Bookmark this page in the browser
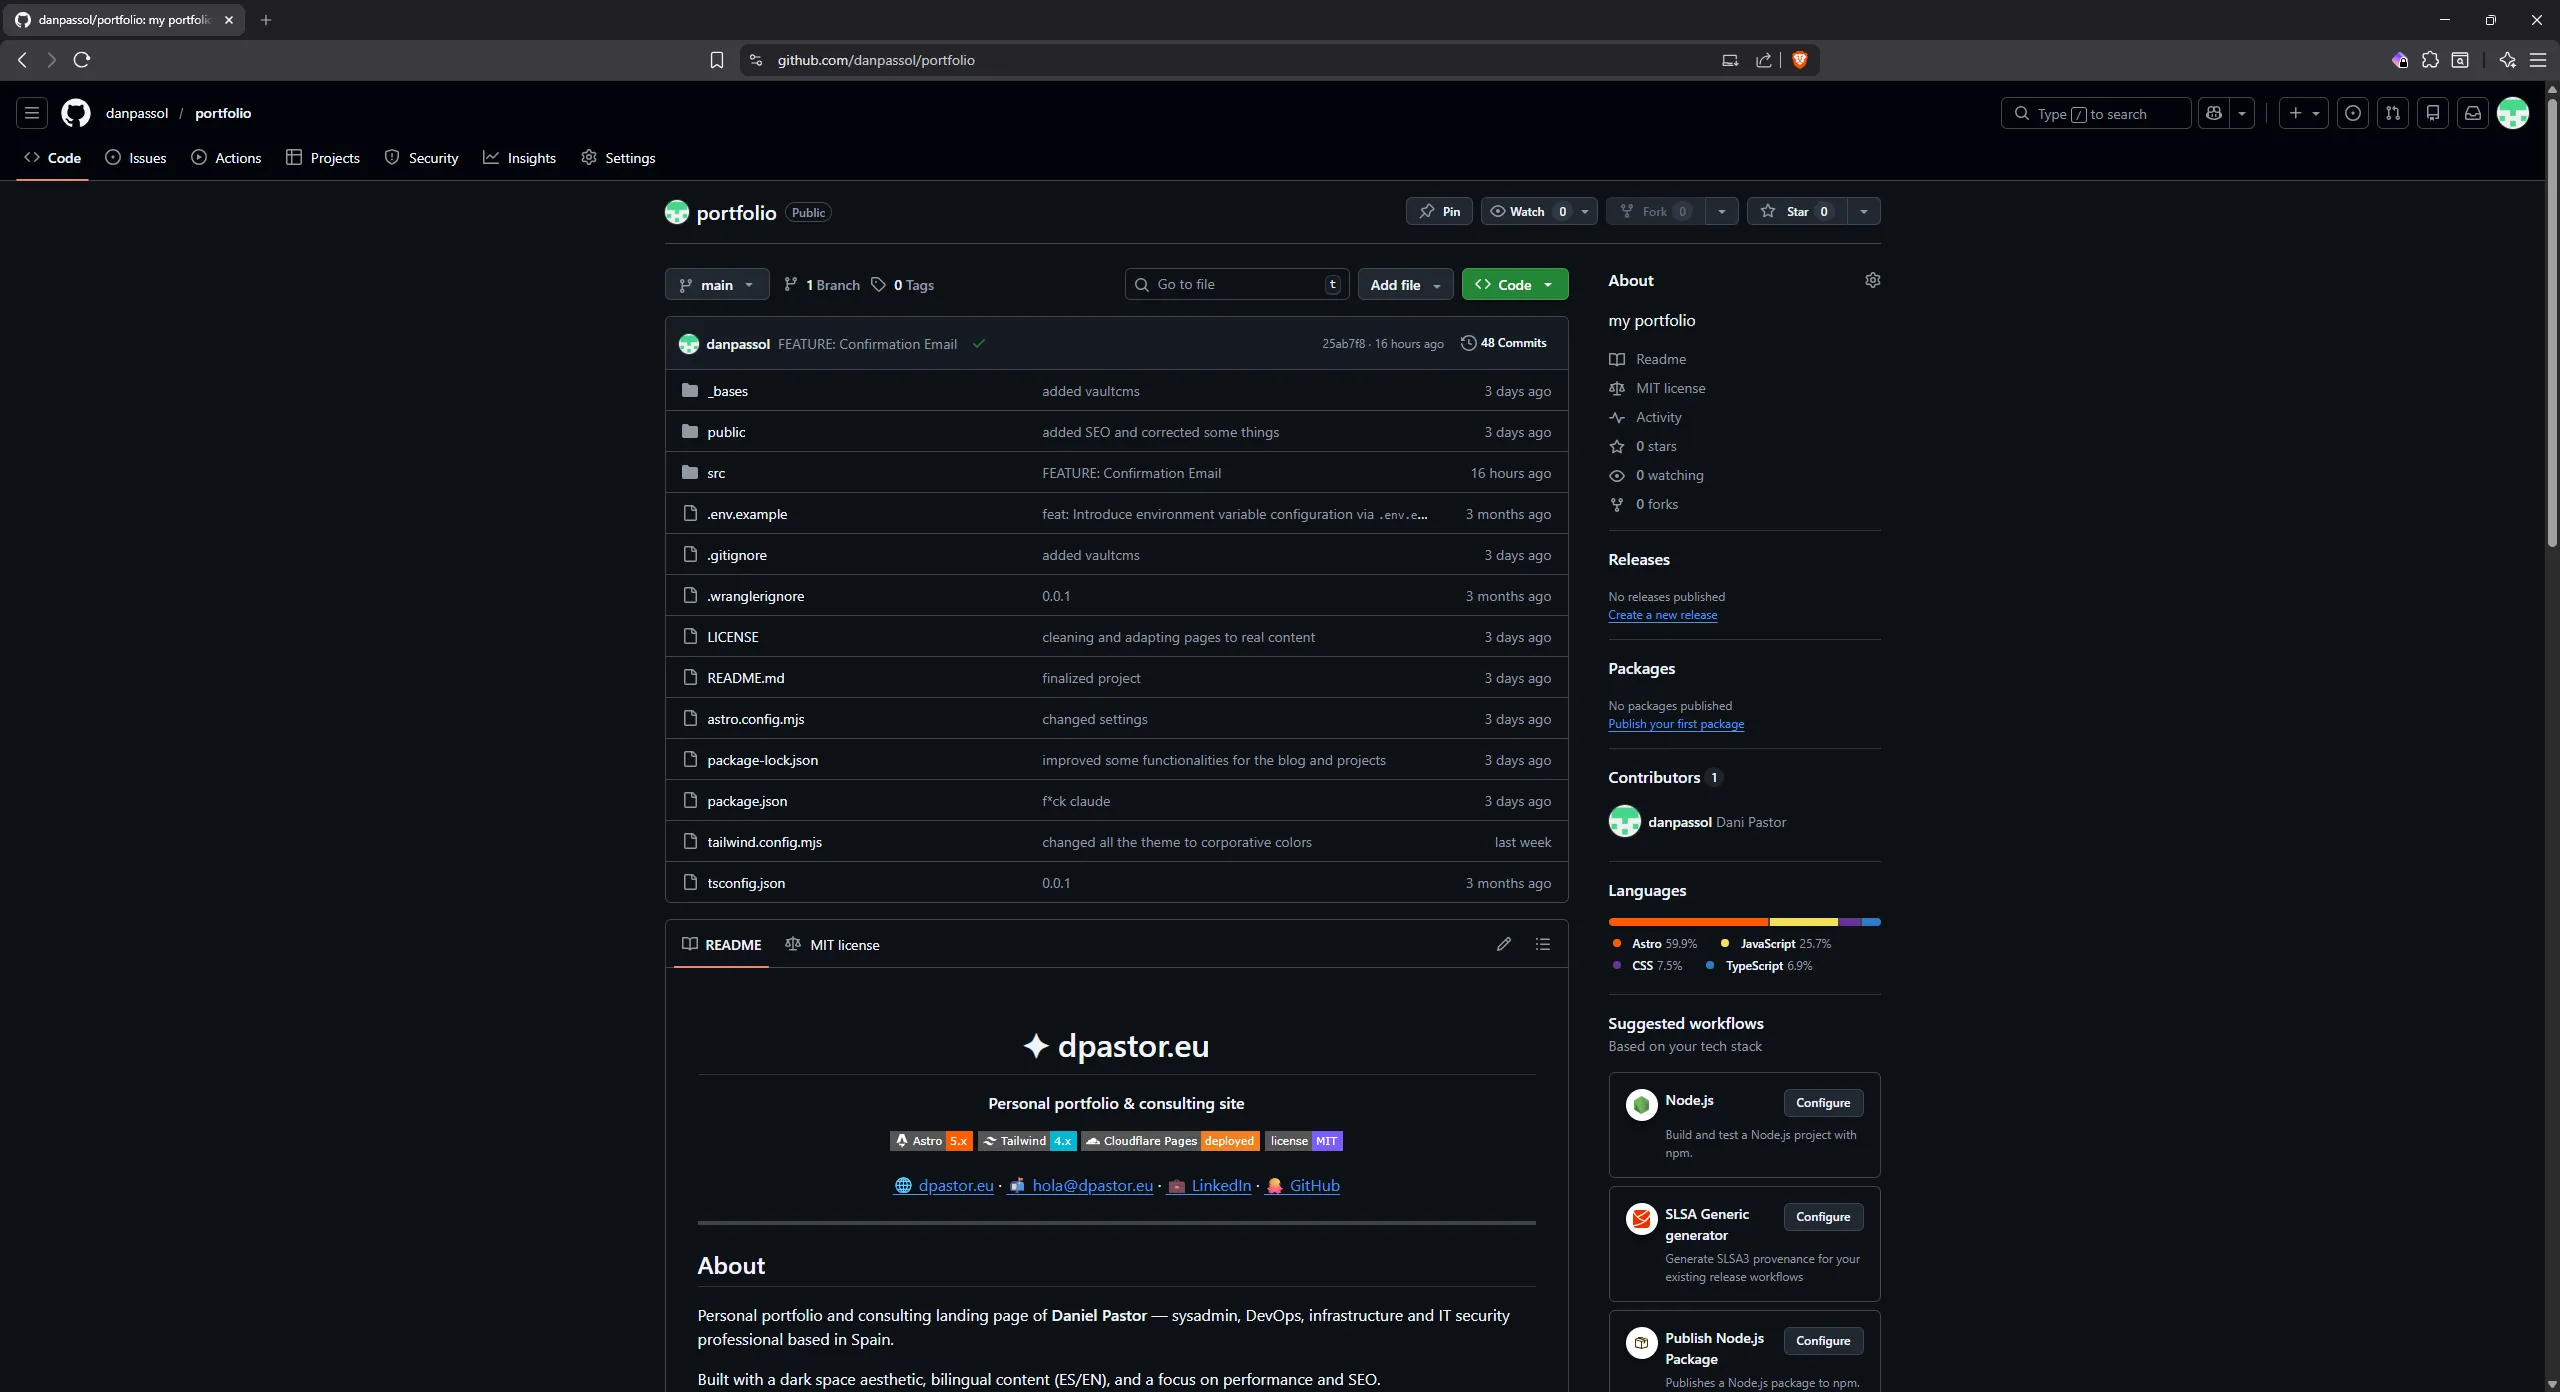This screenshot has height=1392, width=2560. click(717, 60)
